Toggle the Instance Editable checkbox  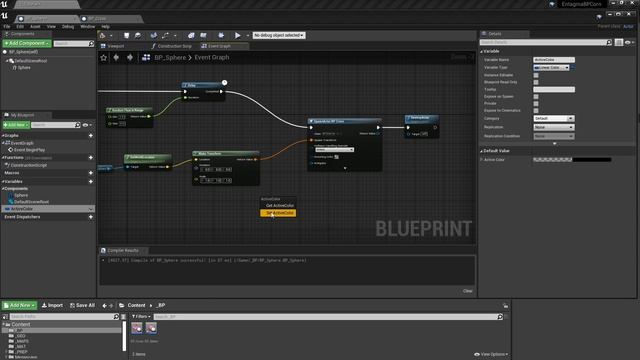(x=536, y=75)
